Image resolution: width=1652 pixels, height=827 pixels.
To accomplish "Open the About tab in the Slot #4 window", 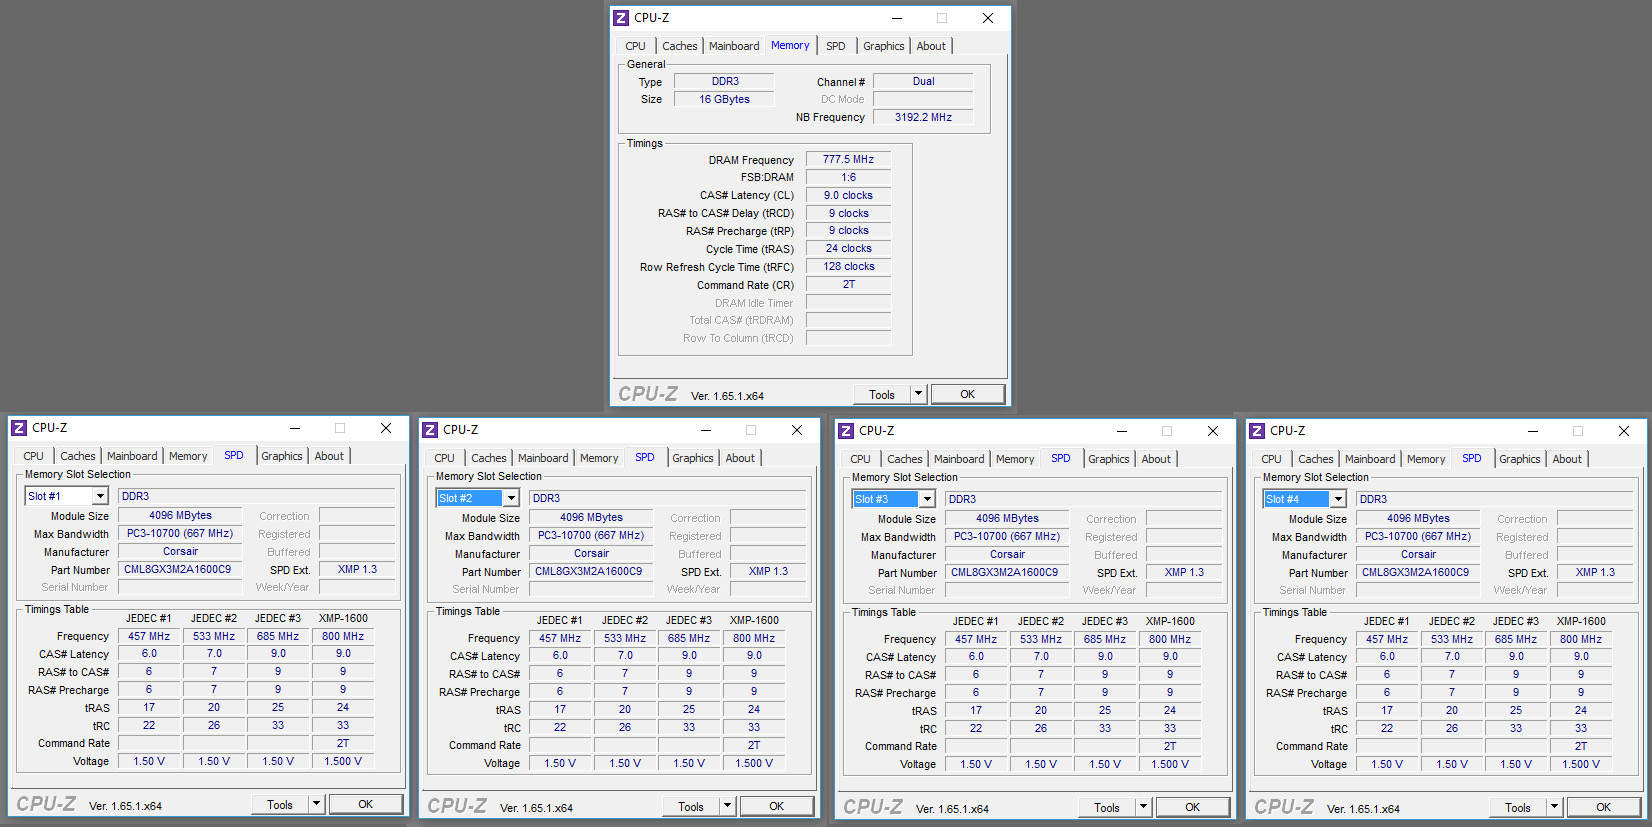I will 1567,459.
